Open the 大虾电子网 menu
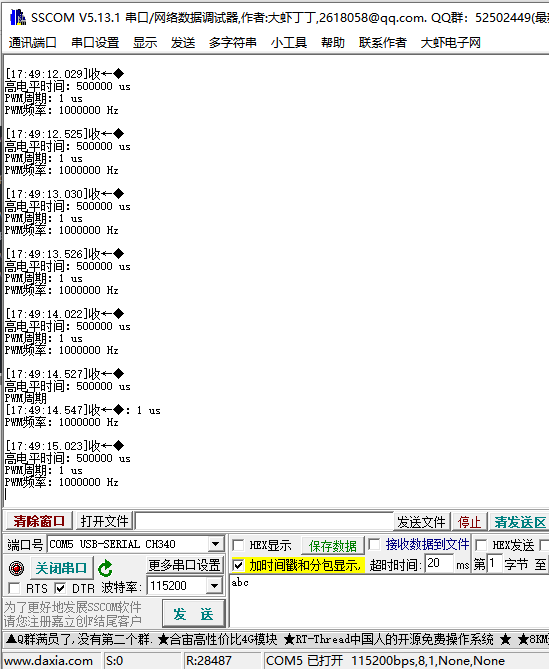 coord(450,43)
